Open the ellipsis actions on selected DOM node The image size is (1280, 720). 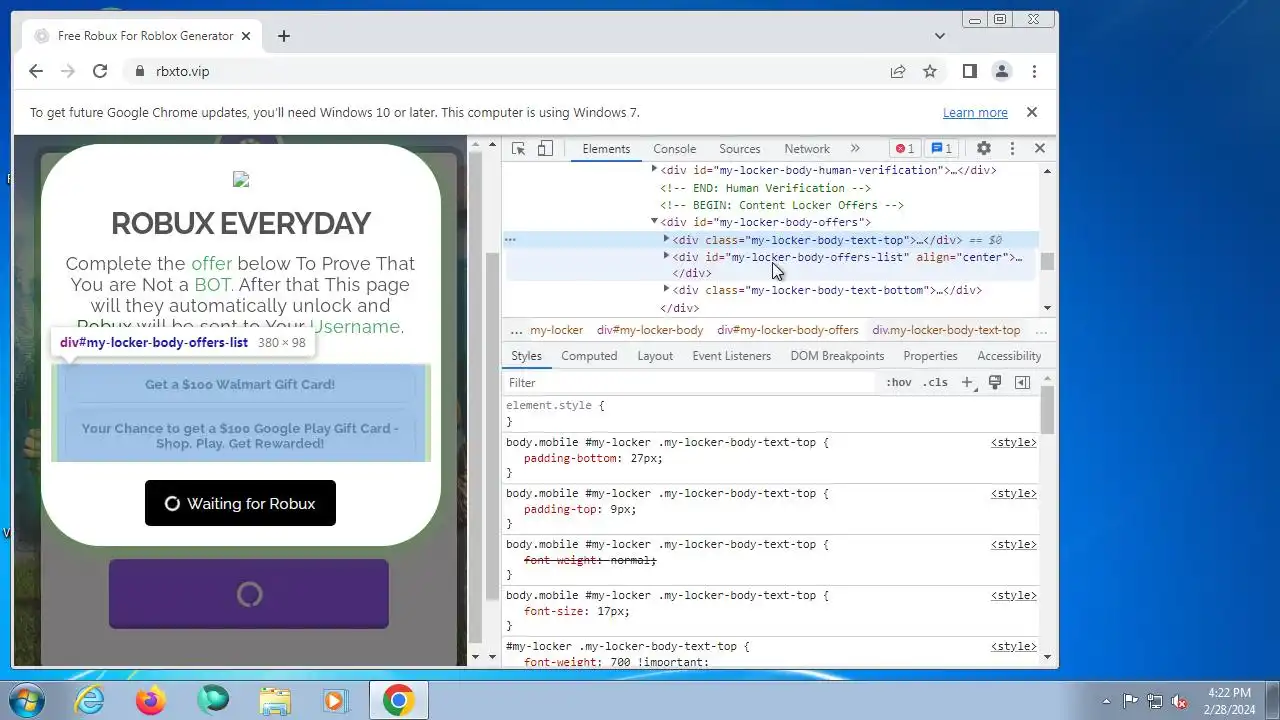510,240
